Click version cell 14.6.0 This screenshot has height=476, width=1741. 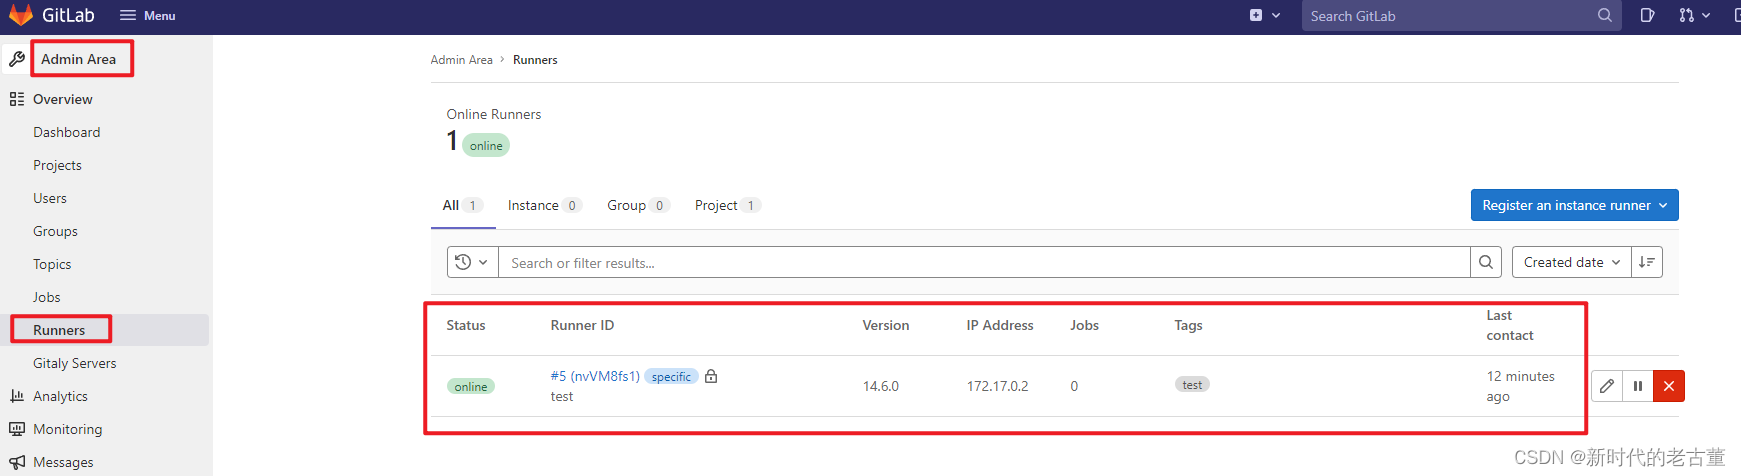pos(881,386)
